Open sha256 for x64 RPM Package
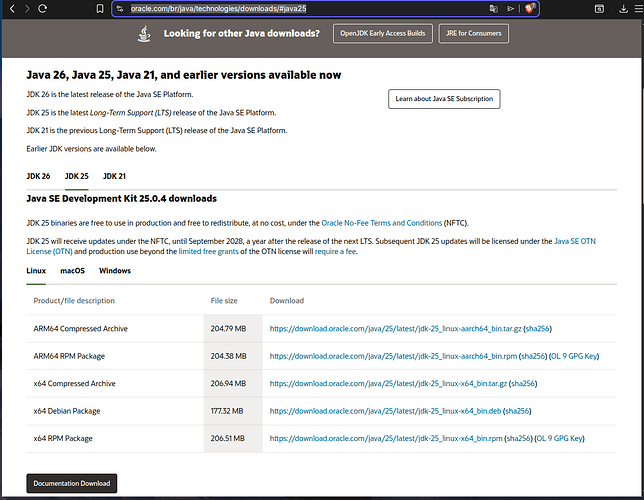The image size is (644, 500). (518, 438)
